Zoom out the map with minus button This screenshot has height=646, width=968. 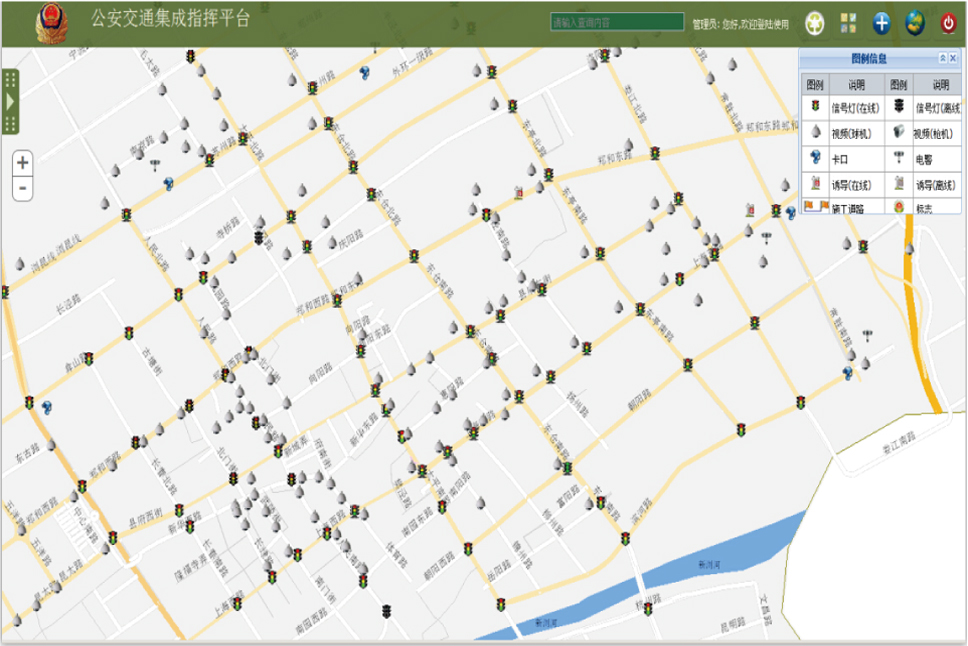click(23, 188)
